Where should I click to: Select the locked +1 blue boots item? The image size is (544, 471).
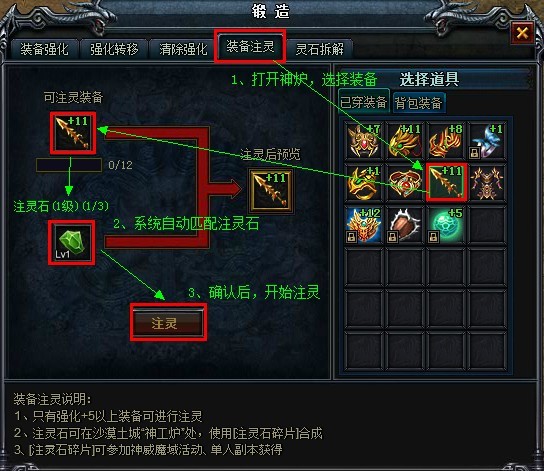487,142
